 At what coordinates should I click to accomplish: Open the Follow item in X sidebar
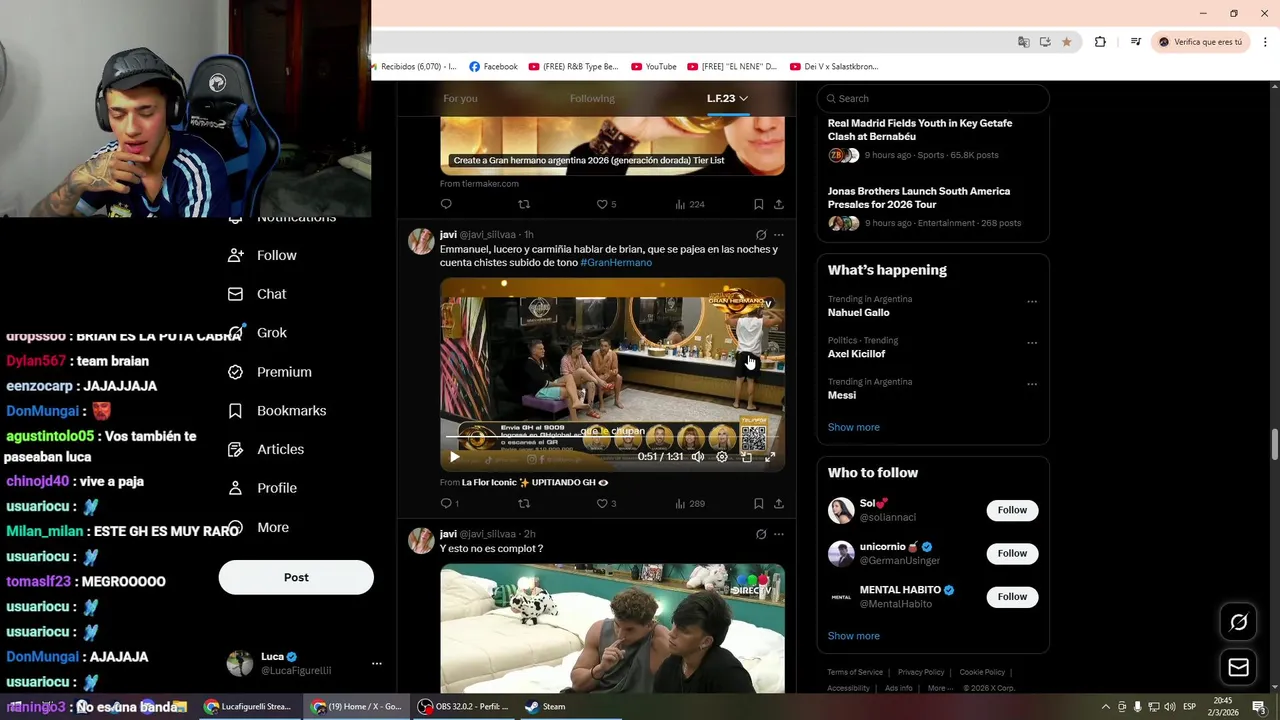263,255
